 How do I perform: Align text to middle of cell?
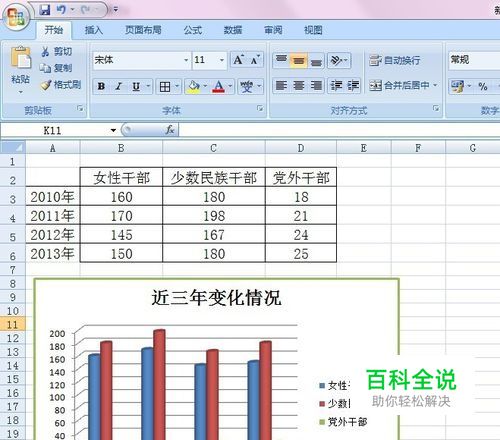[x=298, y=60]
